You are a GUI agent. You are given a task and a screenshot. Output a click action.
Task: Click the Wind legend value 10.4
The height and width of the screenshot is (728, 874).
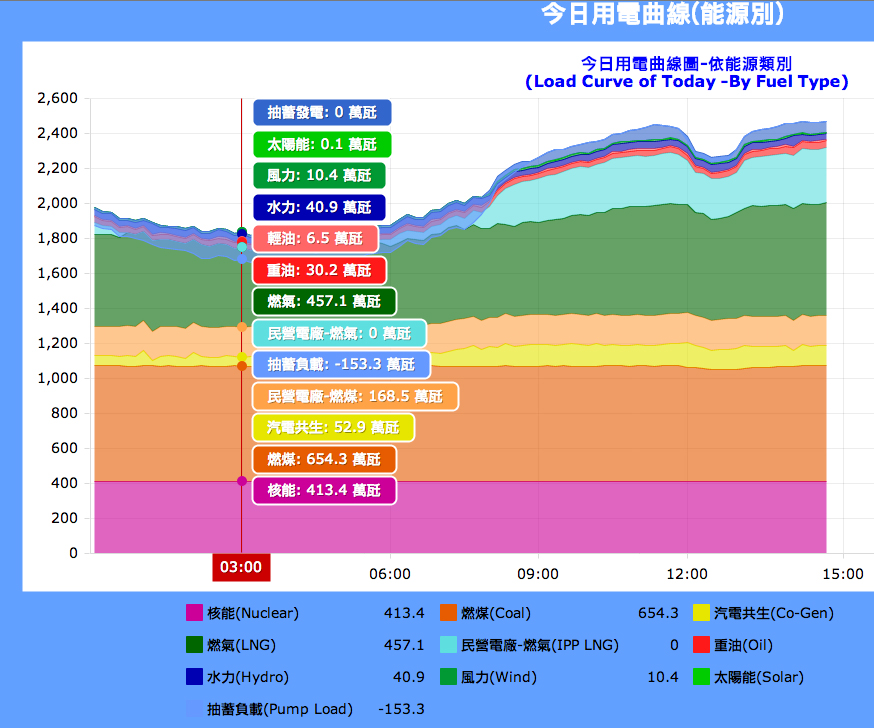[663, 677]
